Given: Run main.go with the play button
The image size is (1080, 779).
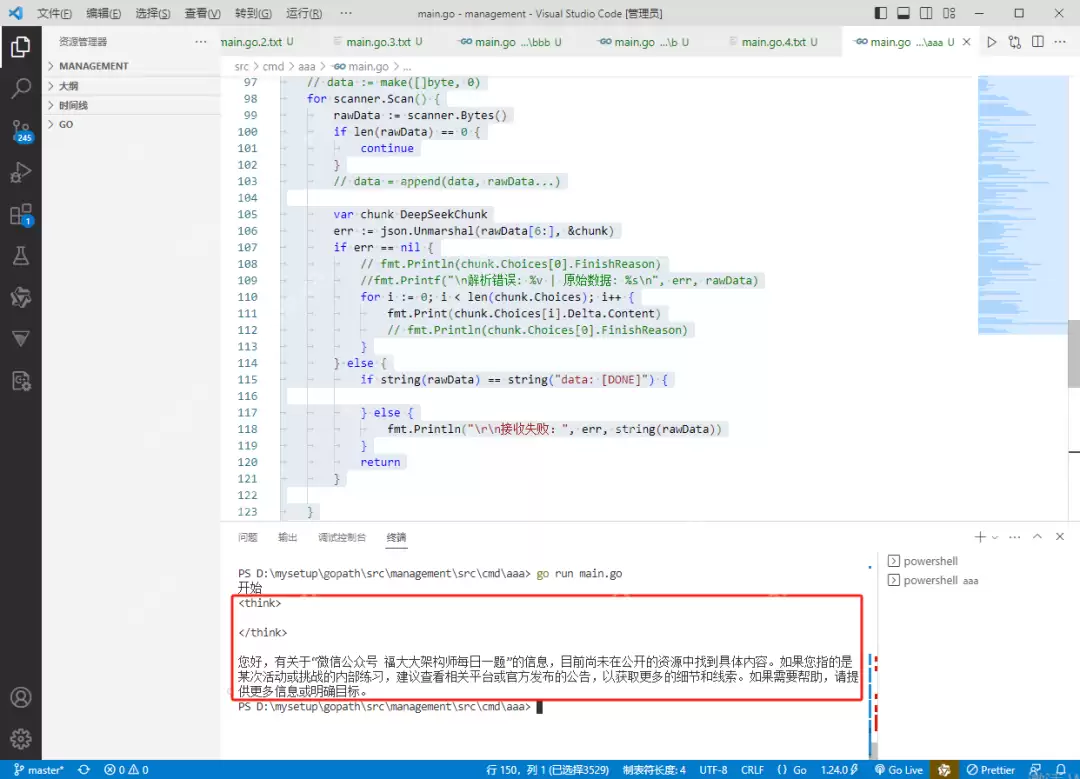Looking at the screenshot, I should [990, 43].
